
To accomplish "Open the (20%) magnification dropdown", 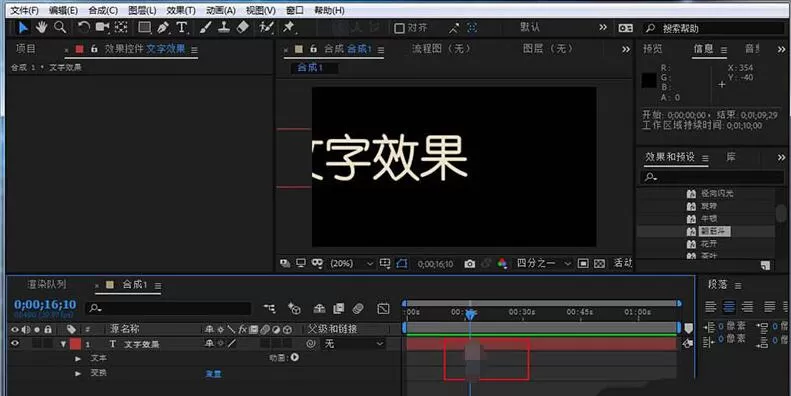I will click(352, 263).
